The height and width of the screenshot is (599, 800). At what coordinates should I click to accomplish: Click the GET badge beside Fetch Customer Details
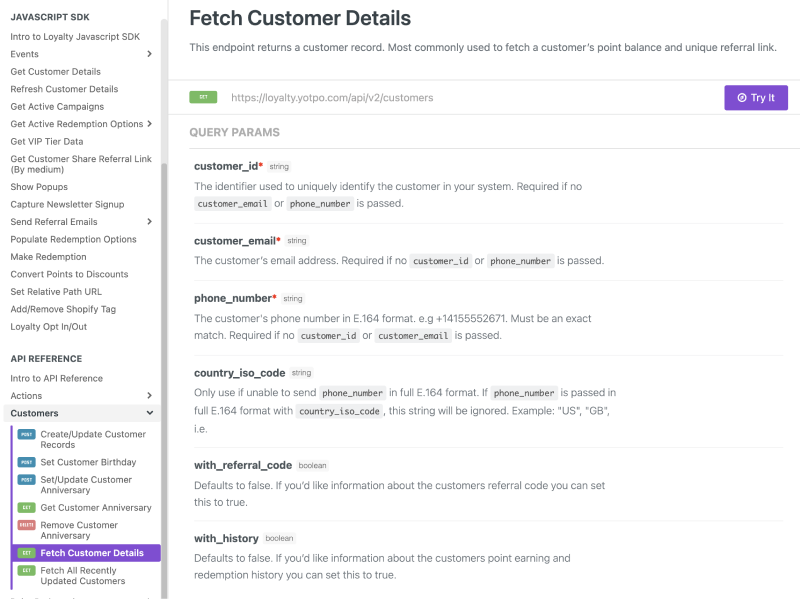29,552
